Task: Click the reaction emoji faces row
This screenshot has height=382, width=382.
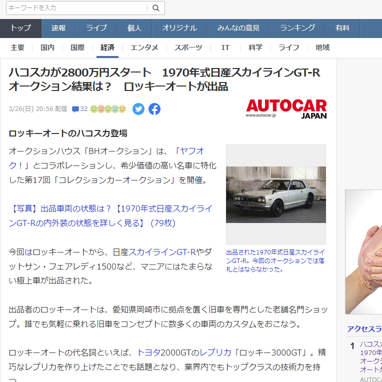Action: (x=108, y=109)
